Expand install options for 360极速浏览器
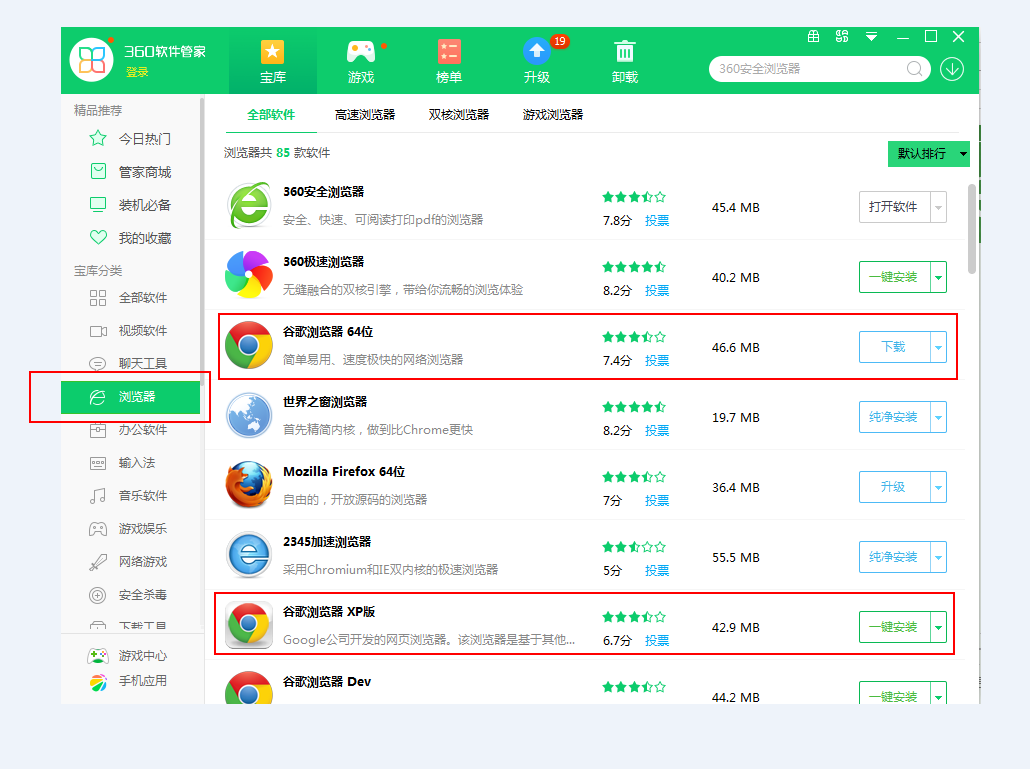This screenshot has height=769, width=1030. pos(938,277)
